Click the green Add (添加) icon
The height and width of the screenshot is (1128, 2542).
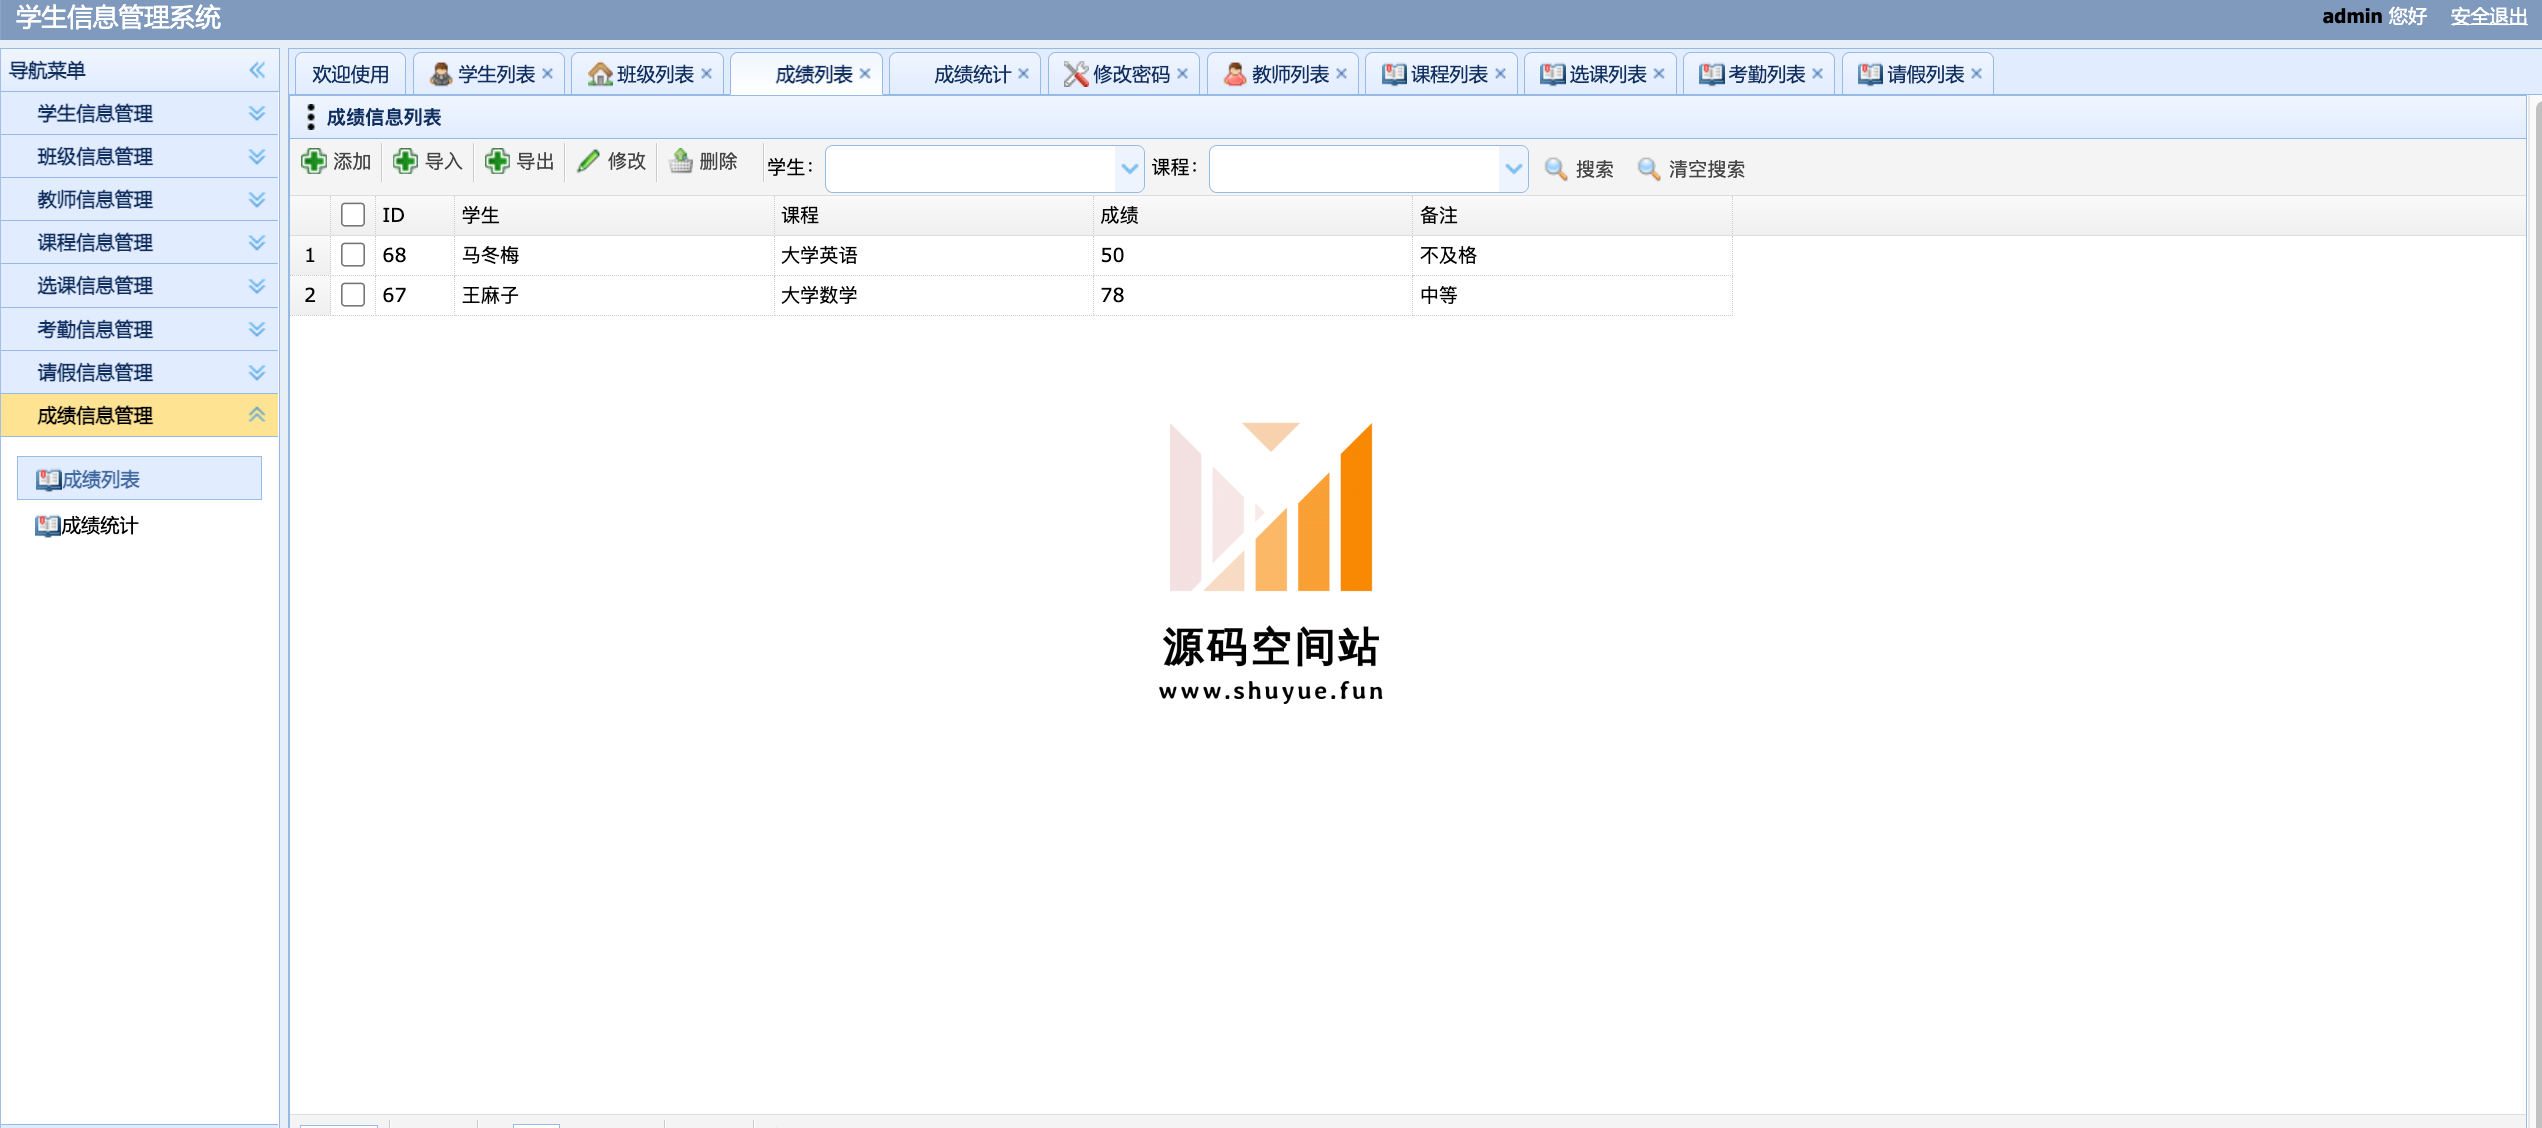coord(314,161)
